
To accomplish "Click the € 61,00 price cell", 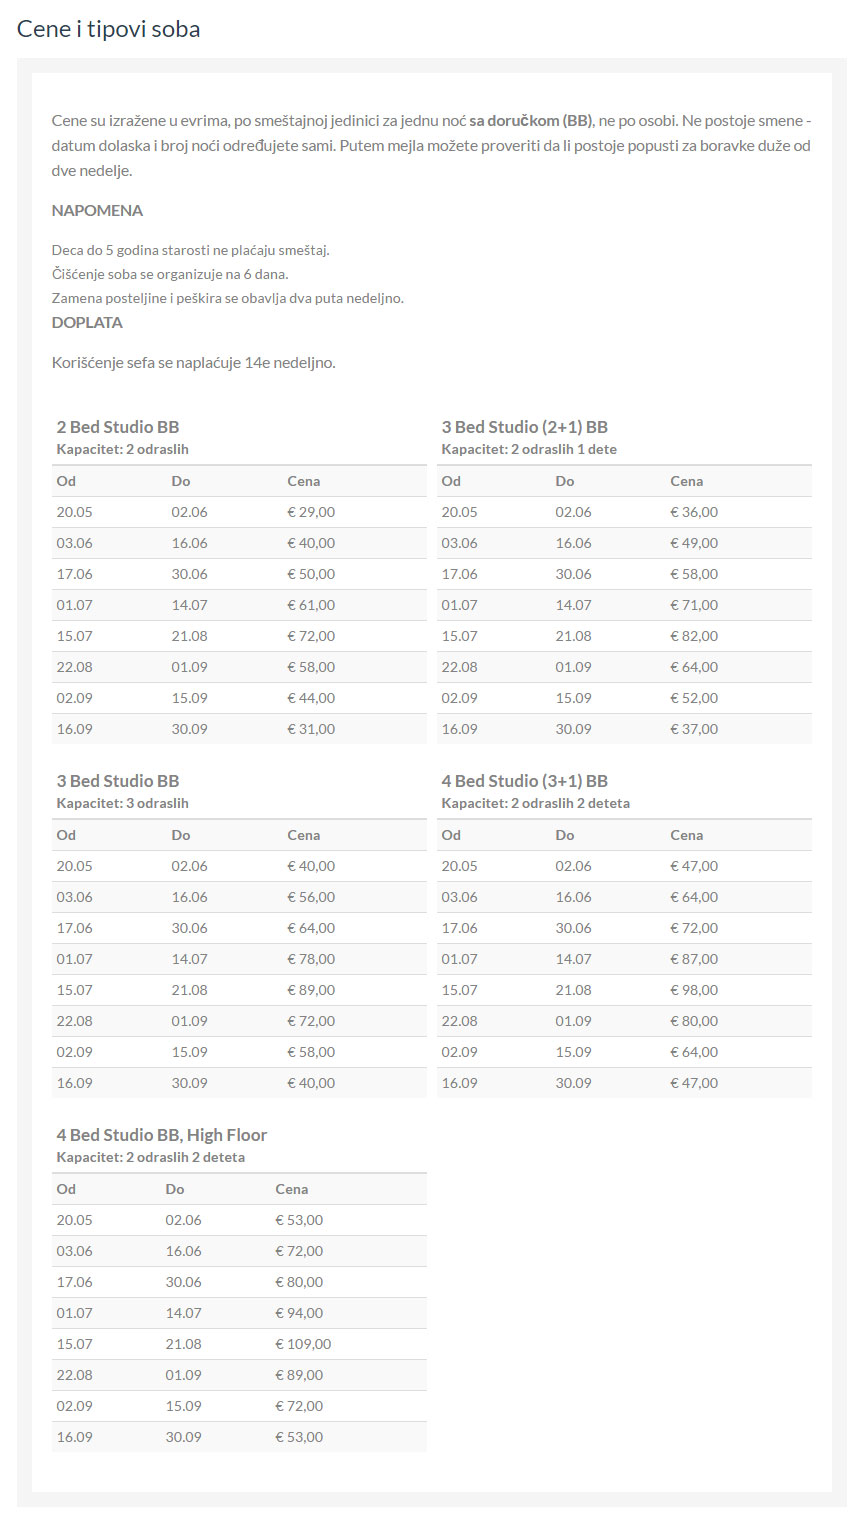I will (311, 605).
